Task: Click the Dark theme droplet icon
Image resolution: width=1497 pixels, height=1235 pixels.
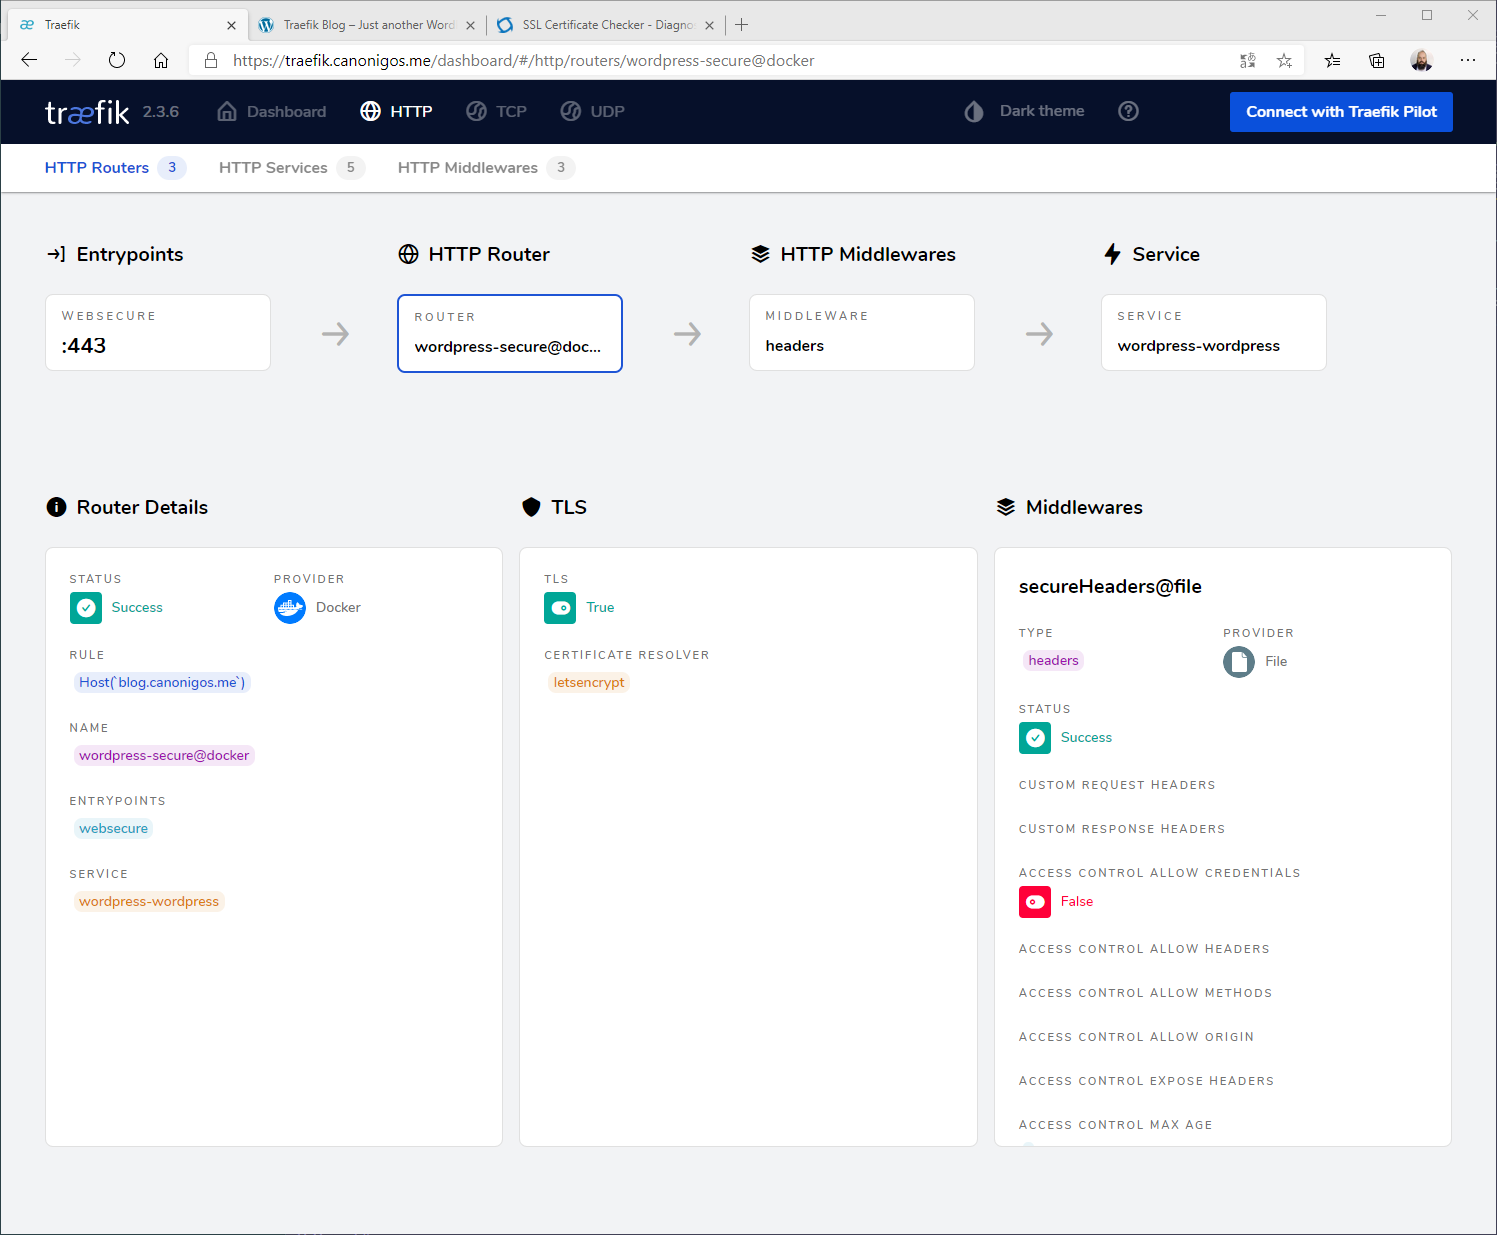Action: (x=974, y=112)
